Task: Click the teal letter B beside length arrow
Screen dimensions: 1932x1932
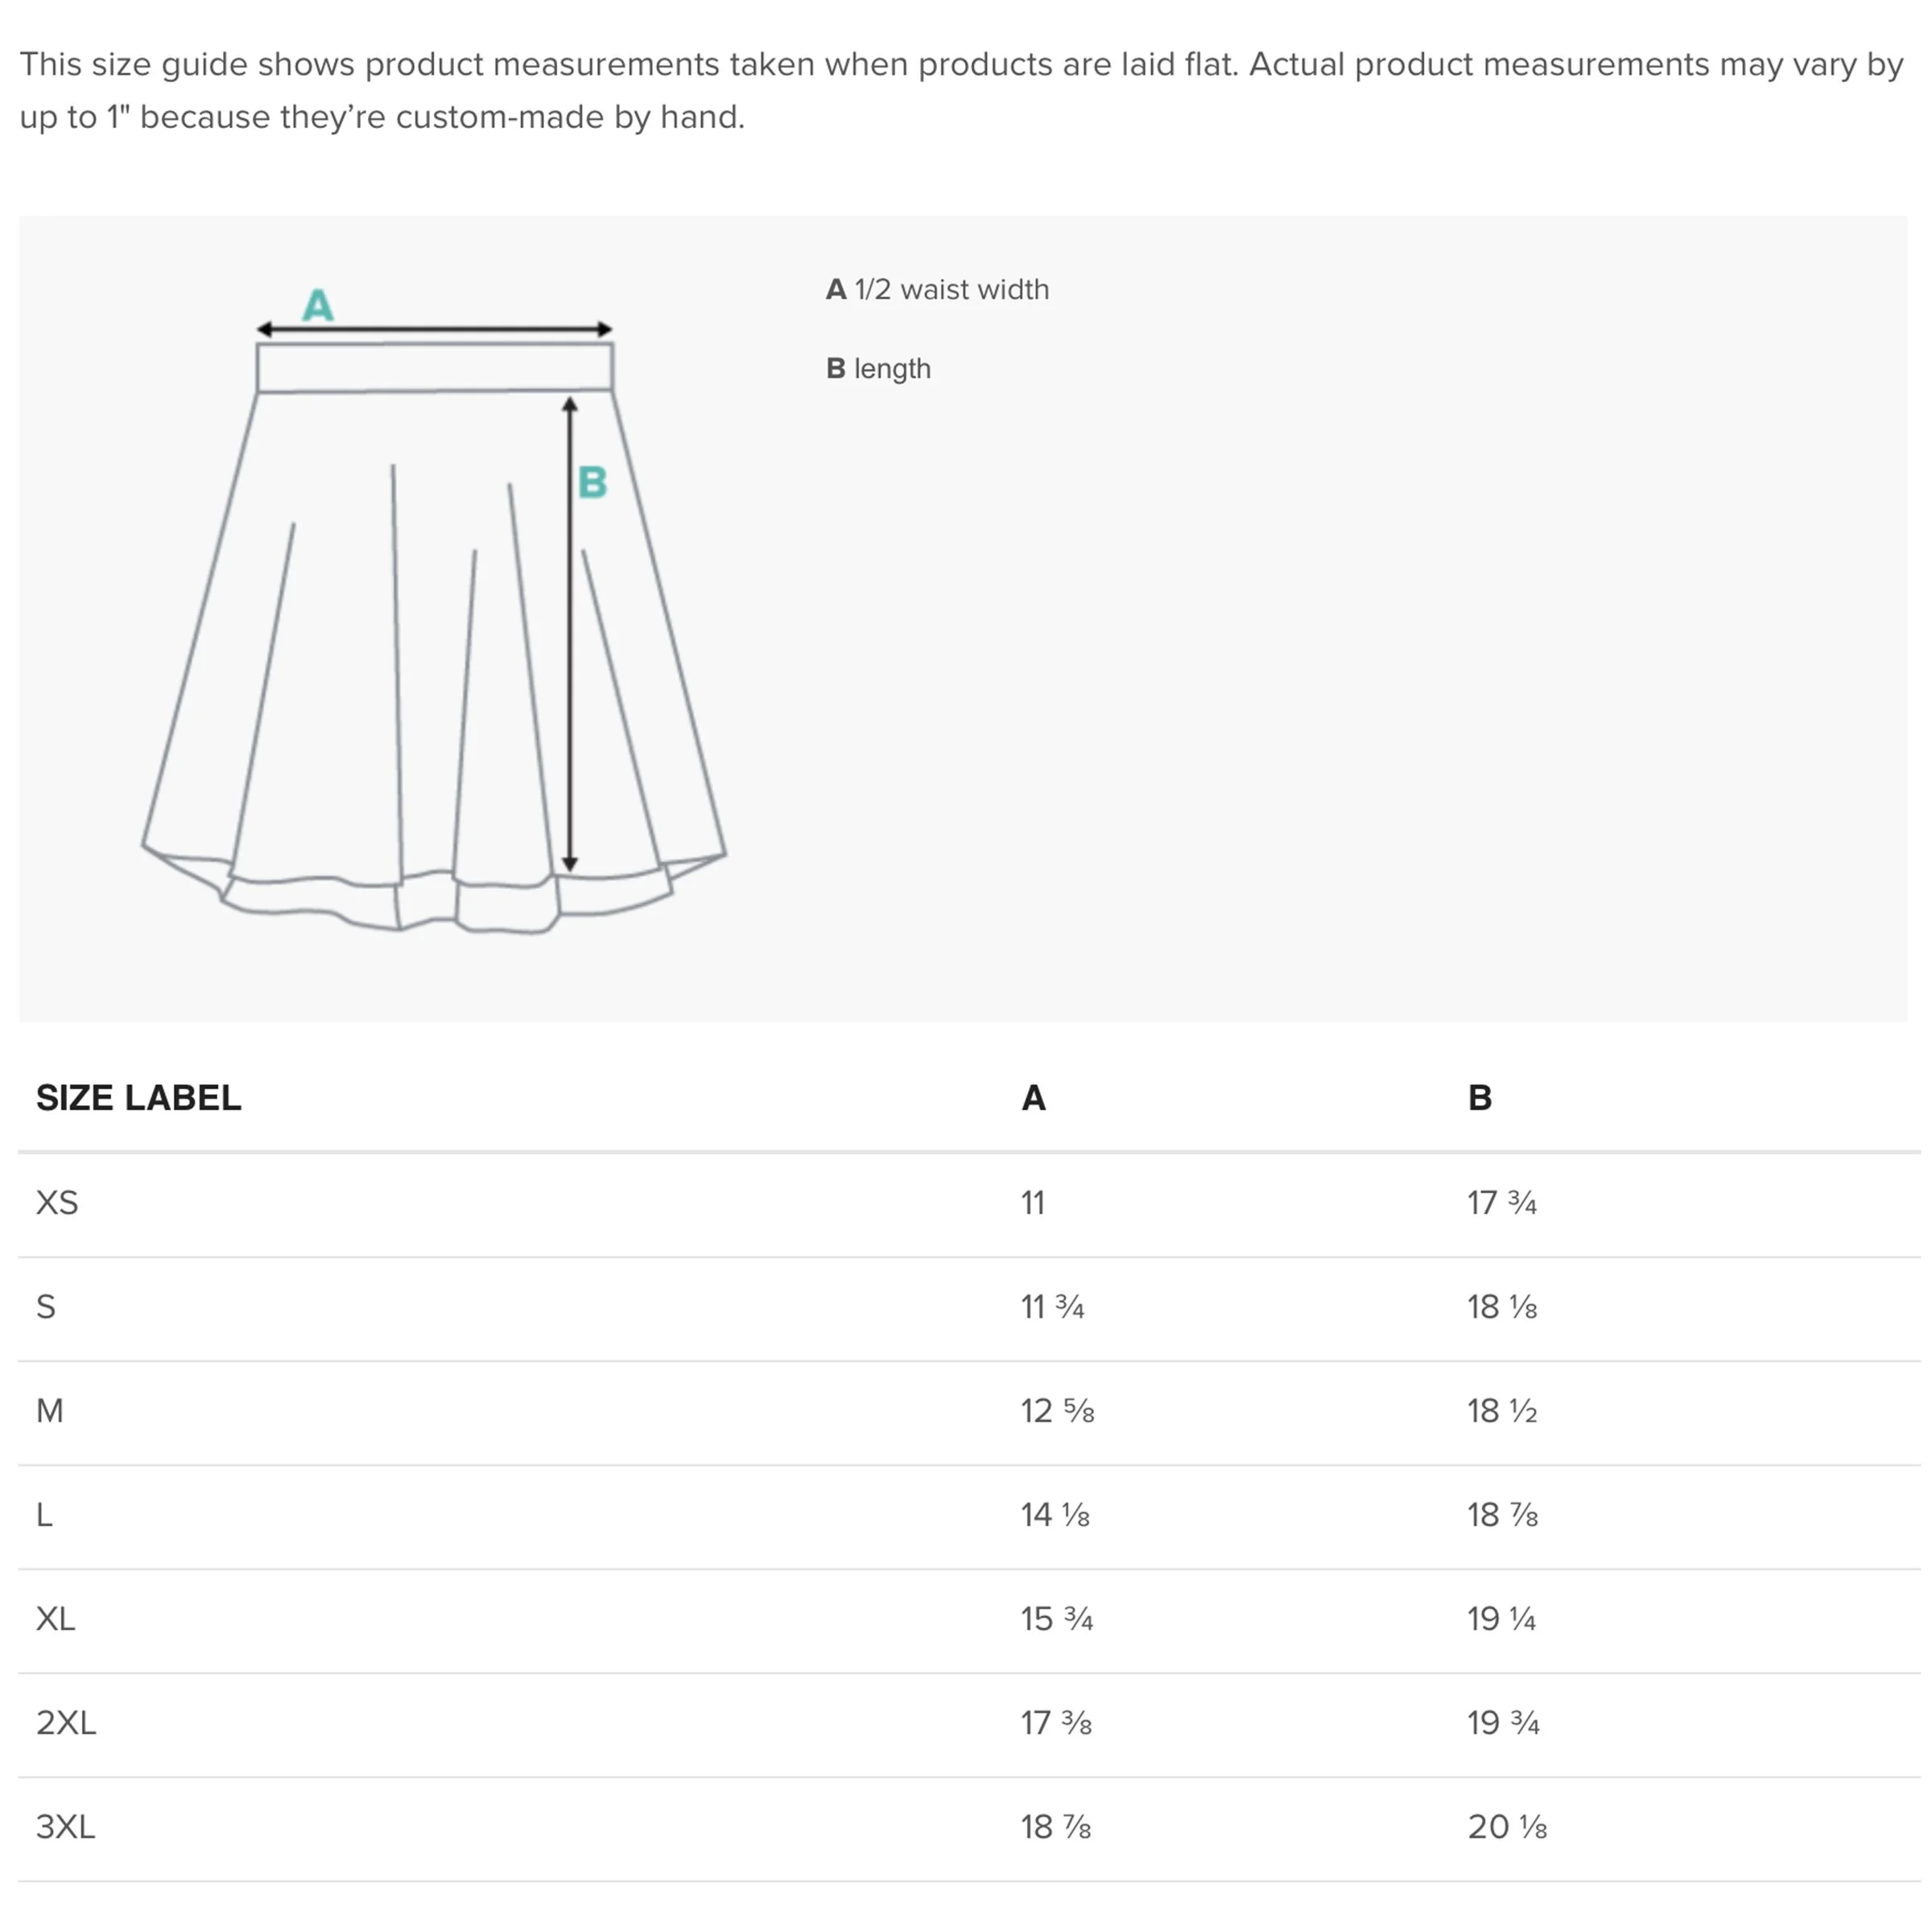Action: 592,482
